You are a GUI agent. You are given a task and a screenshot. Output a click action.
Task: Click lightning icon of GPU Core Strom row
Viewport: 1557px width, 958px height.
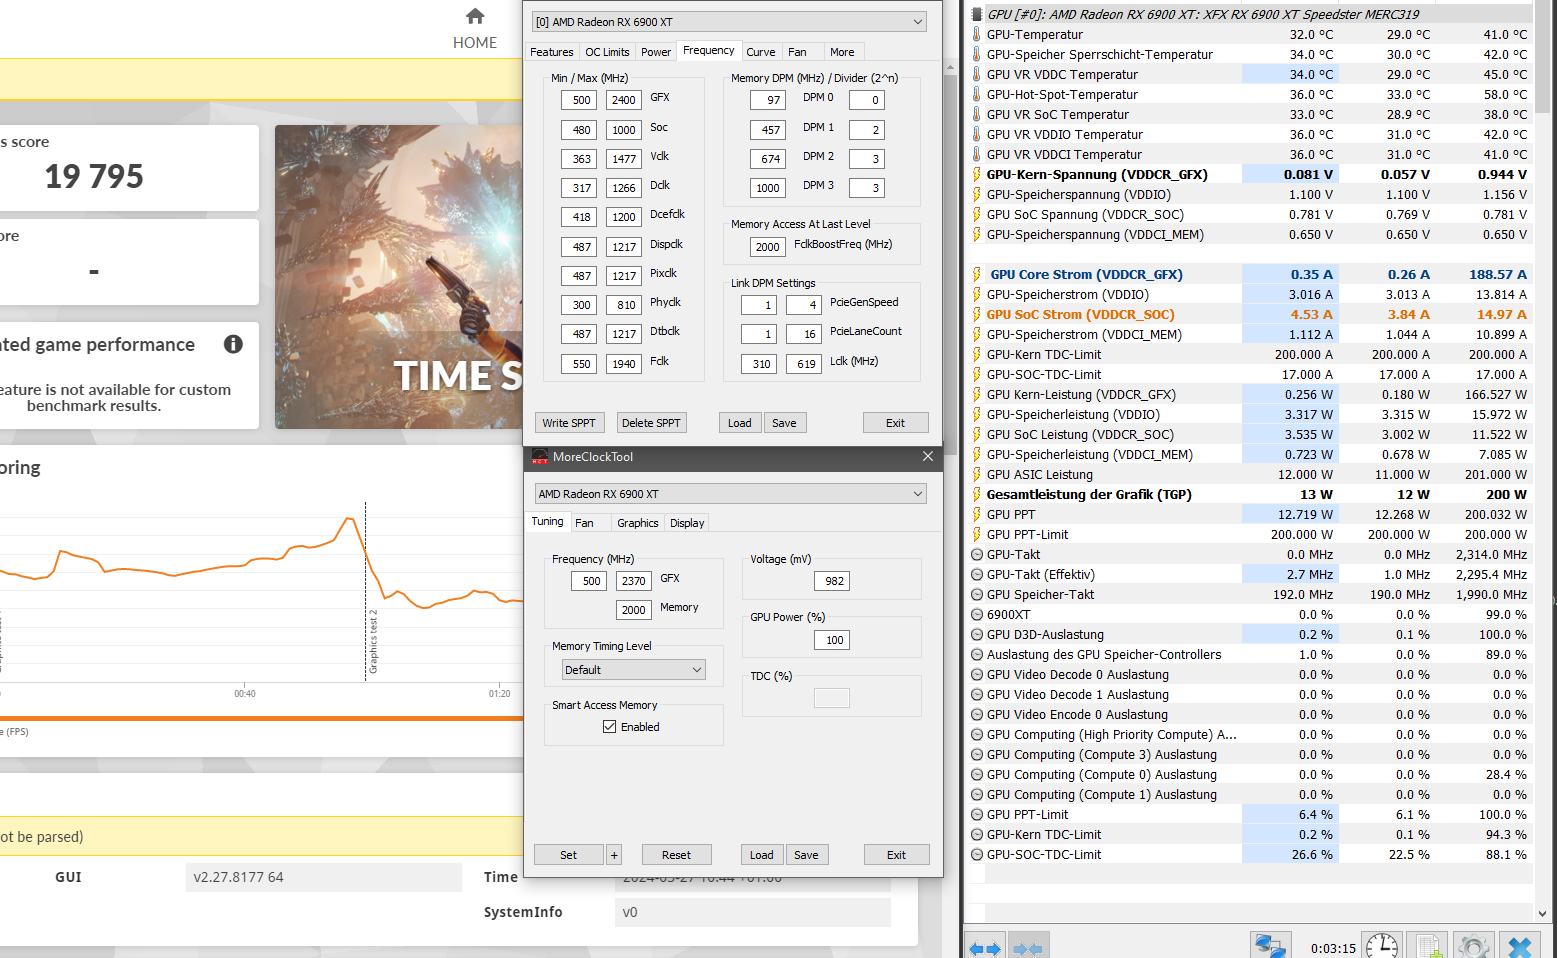click(977, 274)
